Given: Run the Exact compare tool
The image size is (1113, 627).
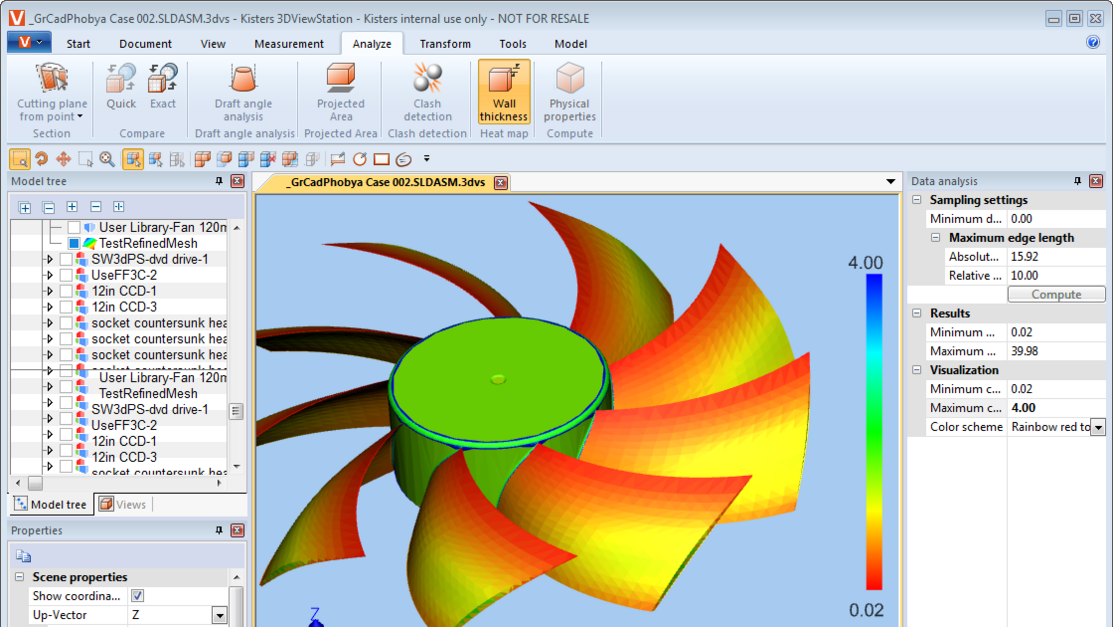Looking at the screenshot, I should pyautogui.click(x=163, y=87).
